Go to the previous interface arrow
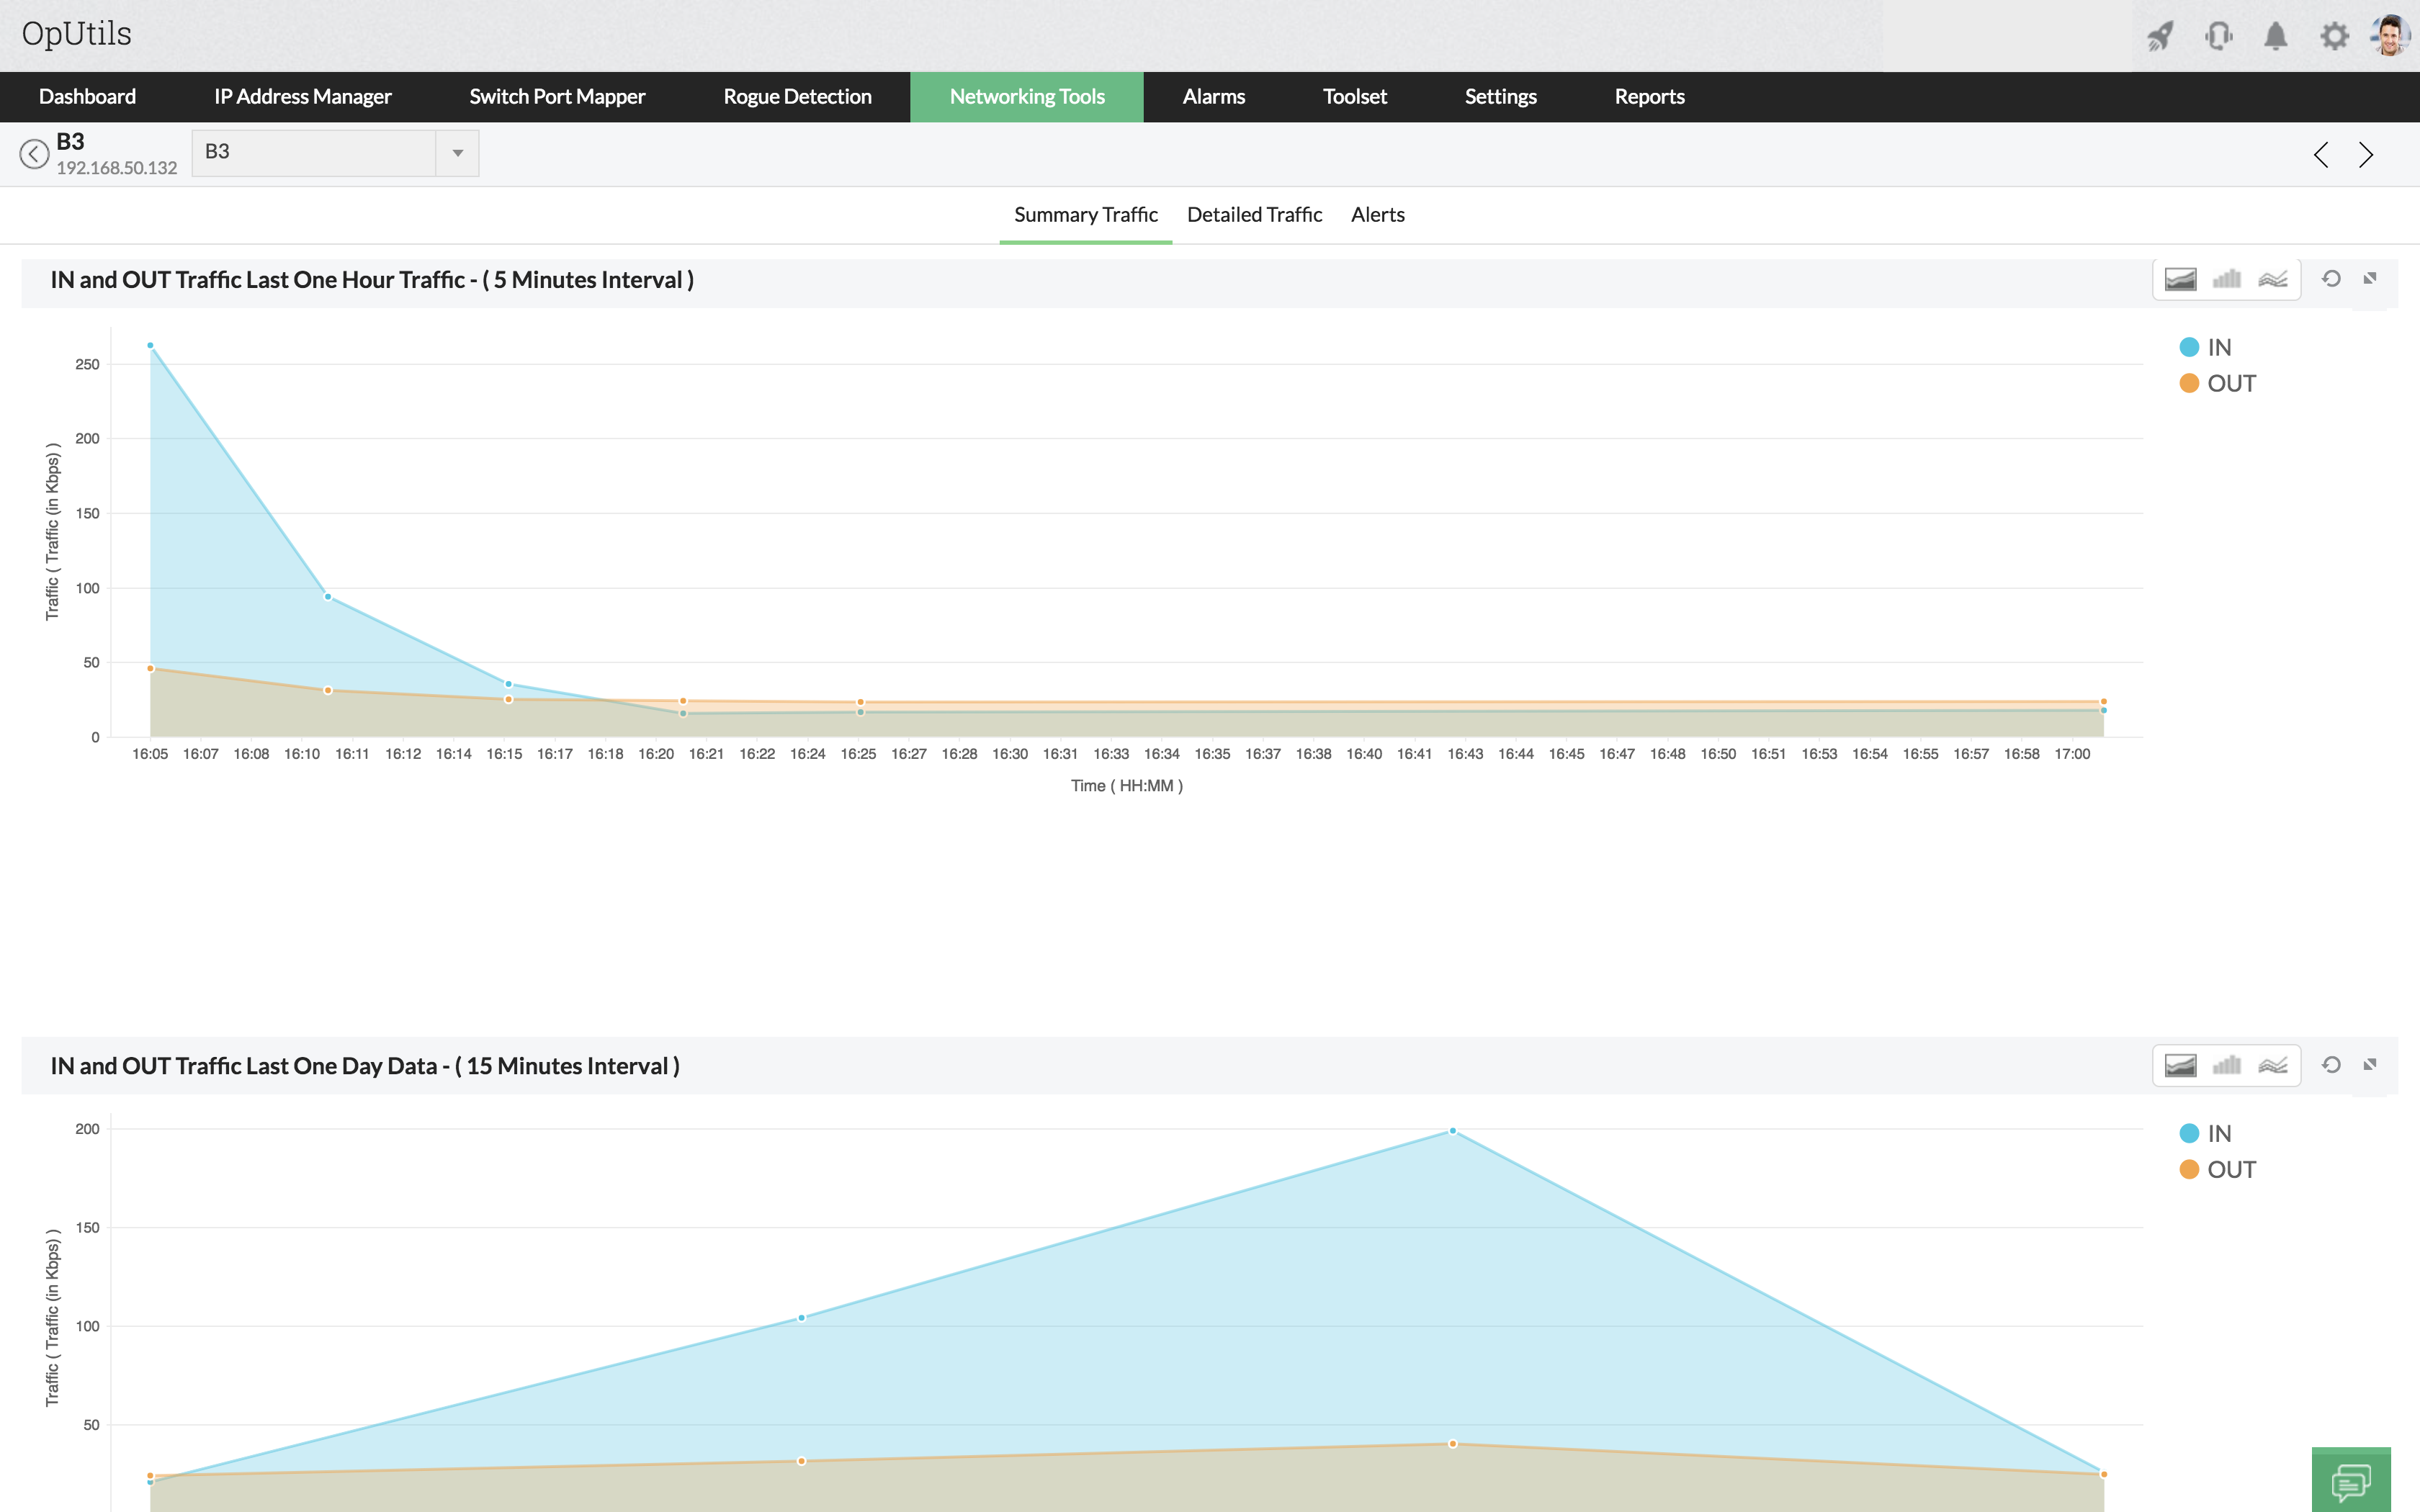This screenshot has height=1512, width=2420. coord(2321,155)
